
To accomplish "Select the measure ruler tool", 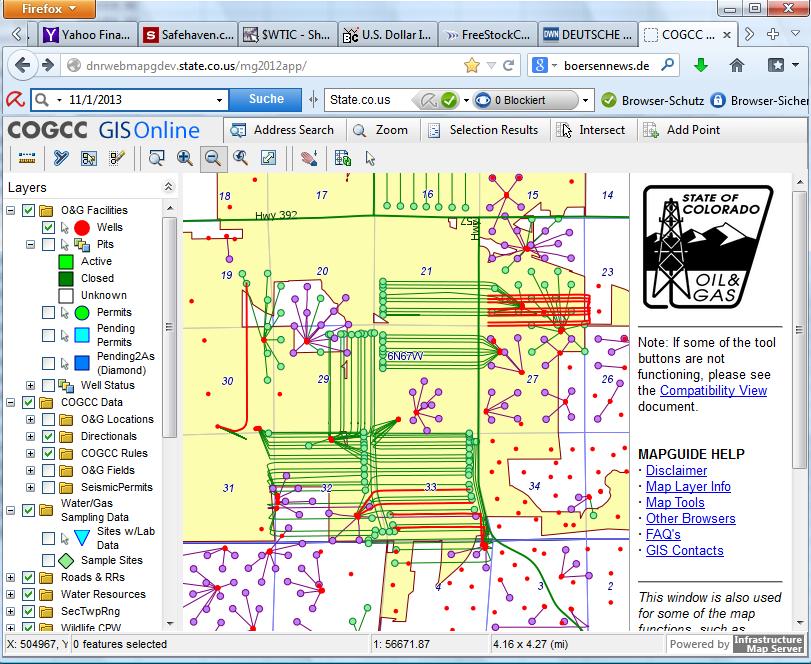I will click(26, 158).
